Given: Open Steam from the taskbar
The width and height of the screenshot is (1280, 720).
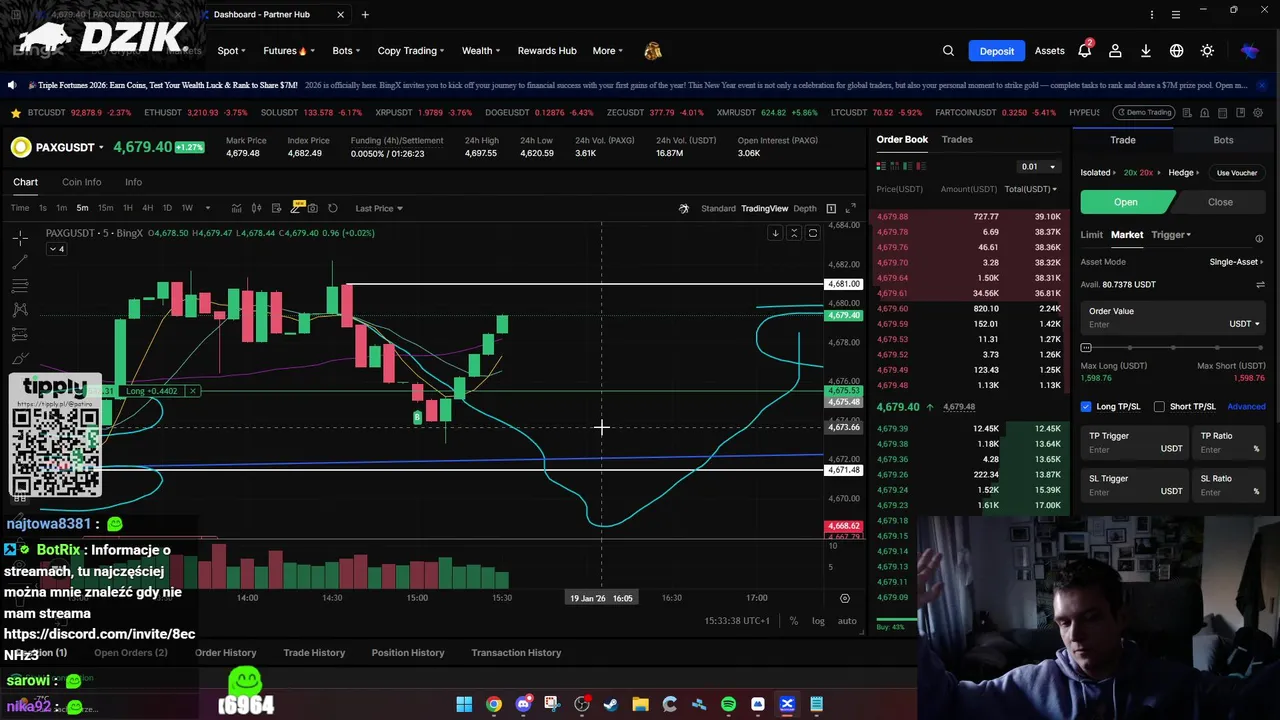Looking at the screenshot, I should 611,704.
